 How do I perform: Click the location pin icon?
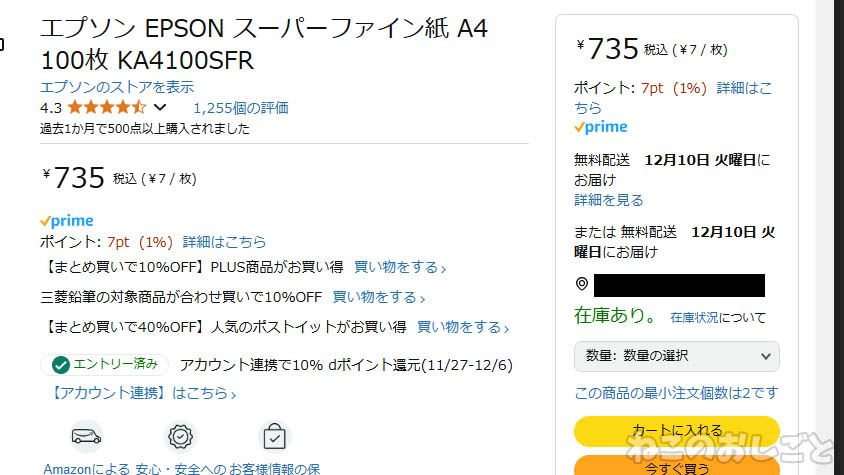tap(582, 284)
